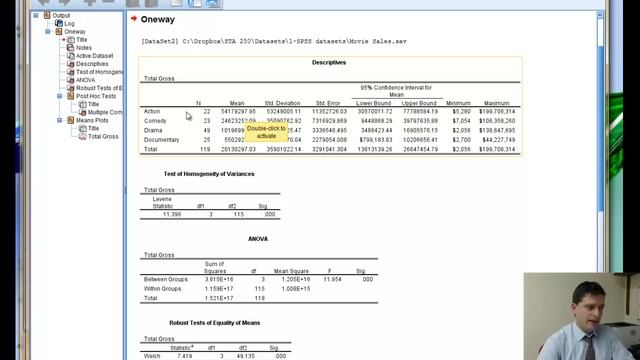Click the Oneway heading in viewer pane
Image resolution: width=640 pixels, height=360 pixels.
158,19
